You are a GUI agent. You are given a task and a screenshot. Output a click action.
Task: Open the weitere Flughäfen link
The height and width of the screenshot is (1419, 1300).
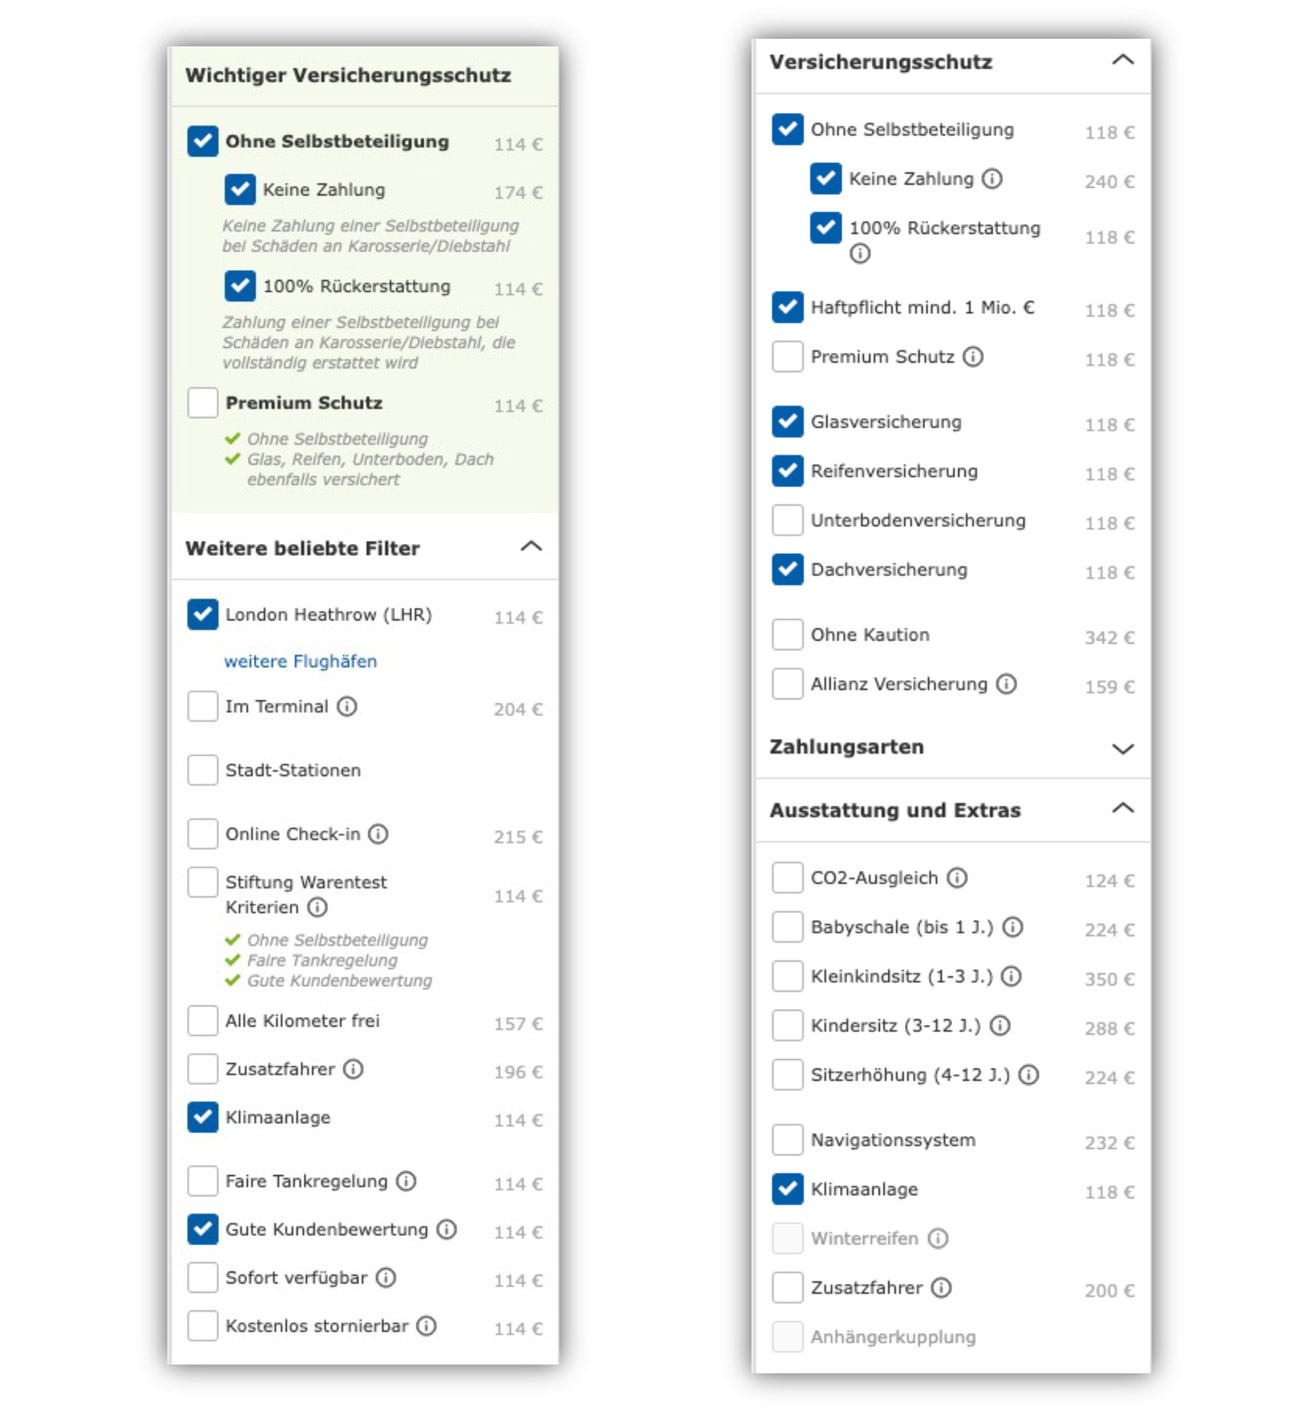tap(301, 661)
